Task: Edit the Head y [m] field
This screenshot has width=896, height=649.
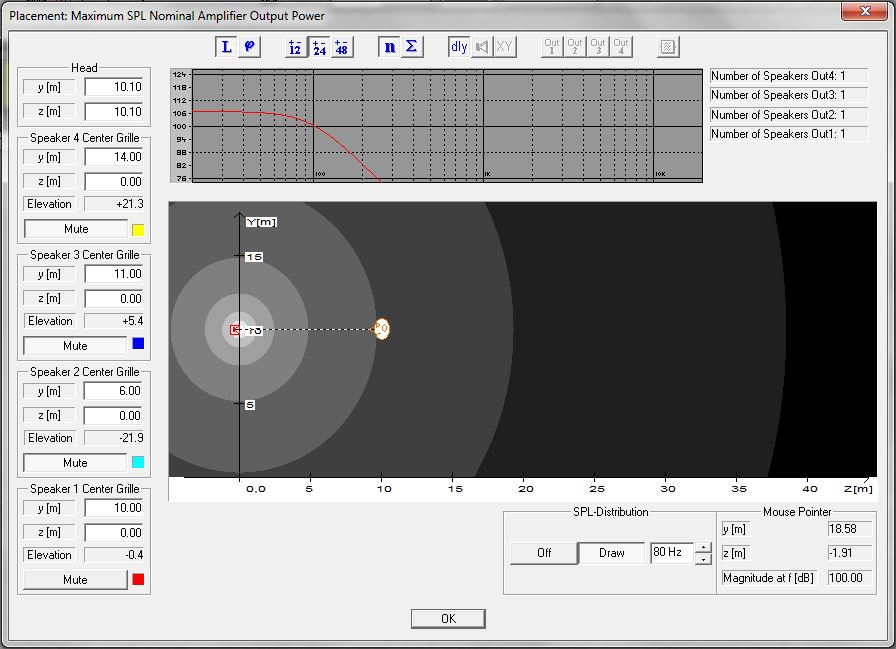Action: 114,87
